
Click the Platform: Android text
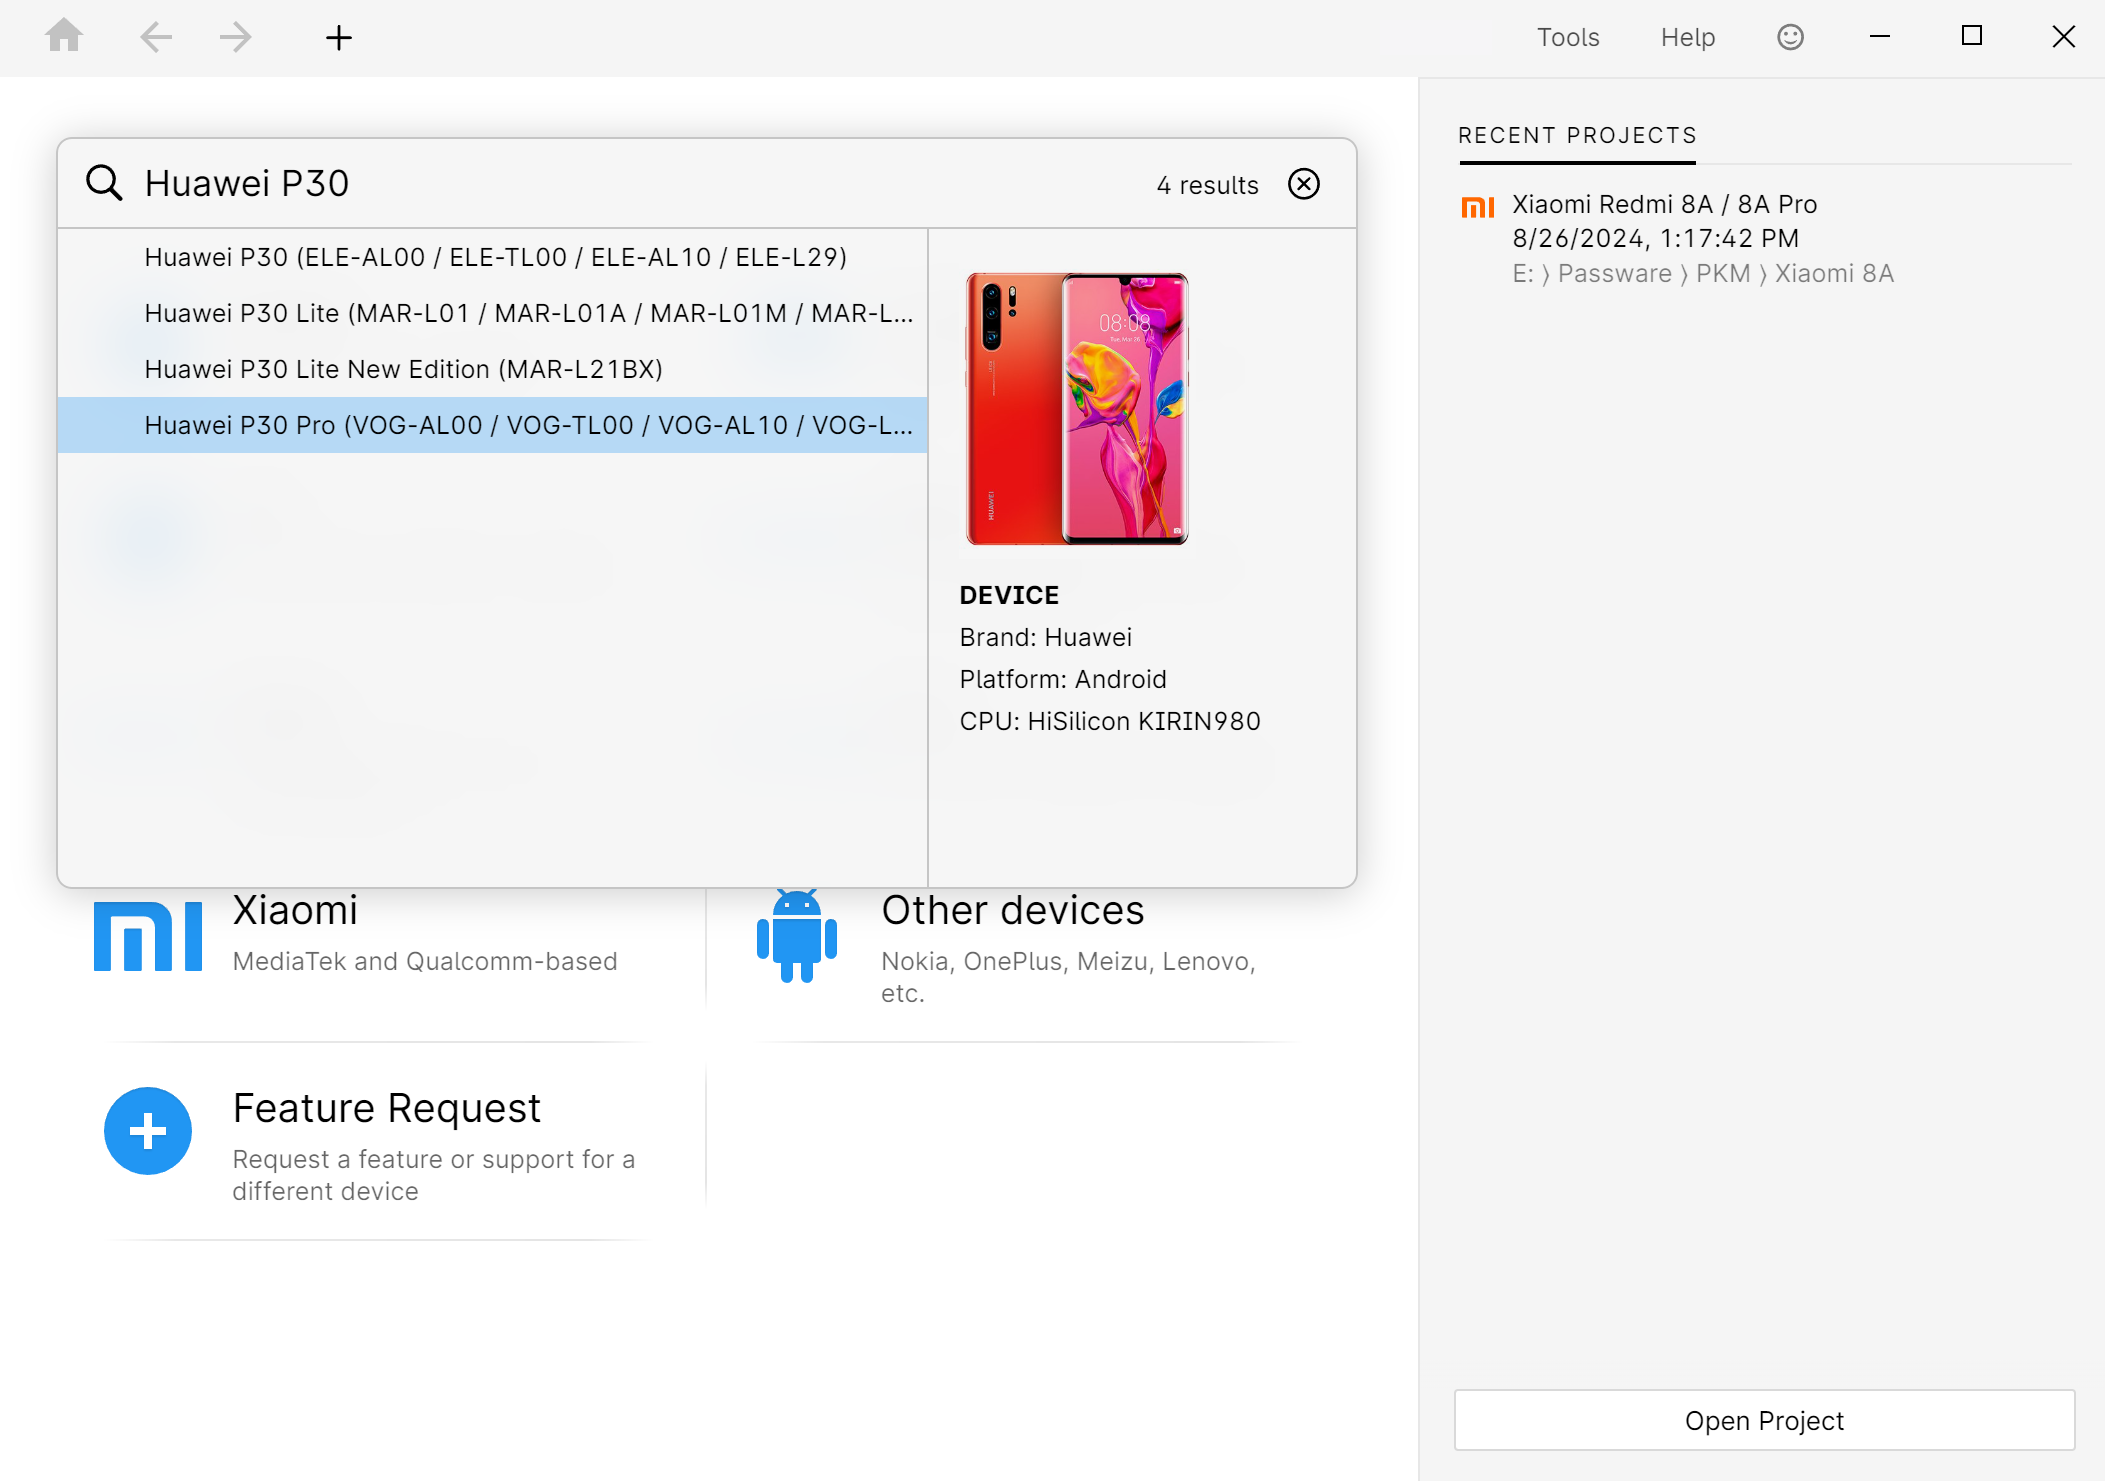click(1063, 679)
